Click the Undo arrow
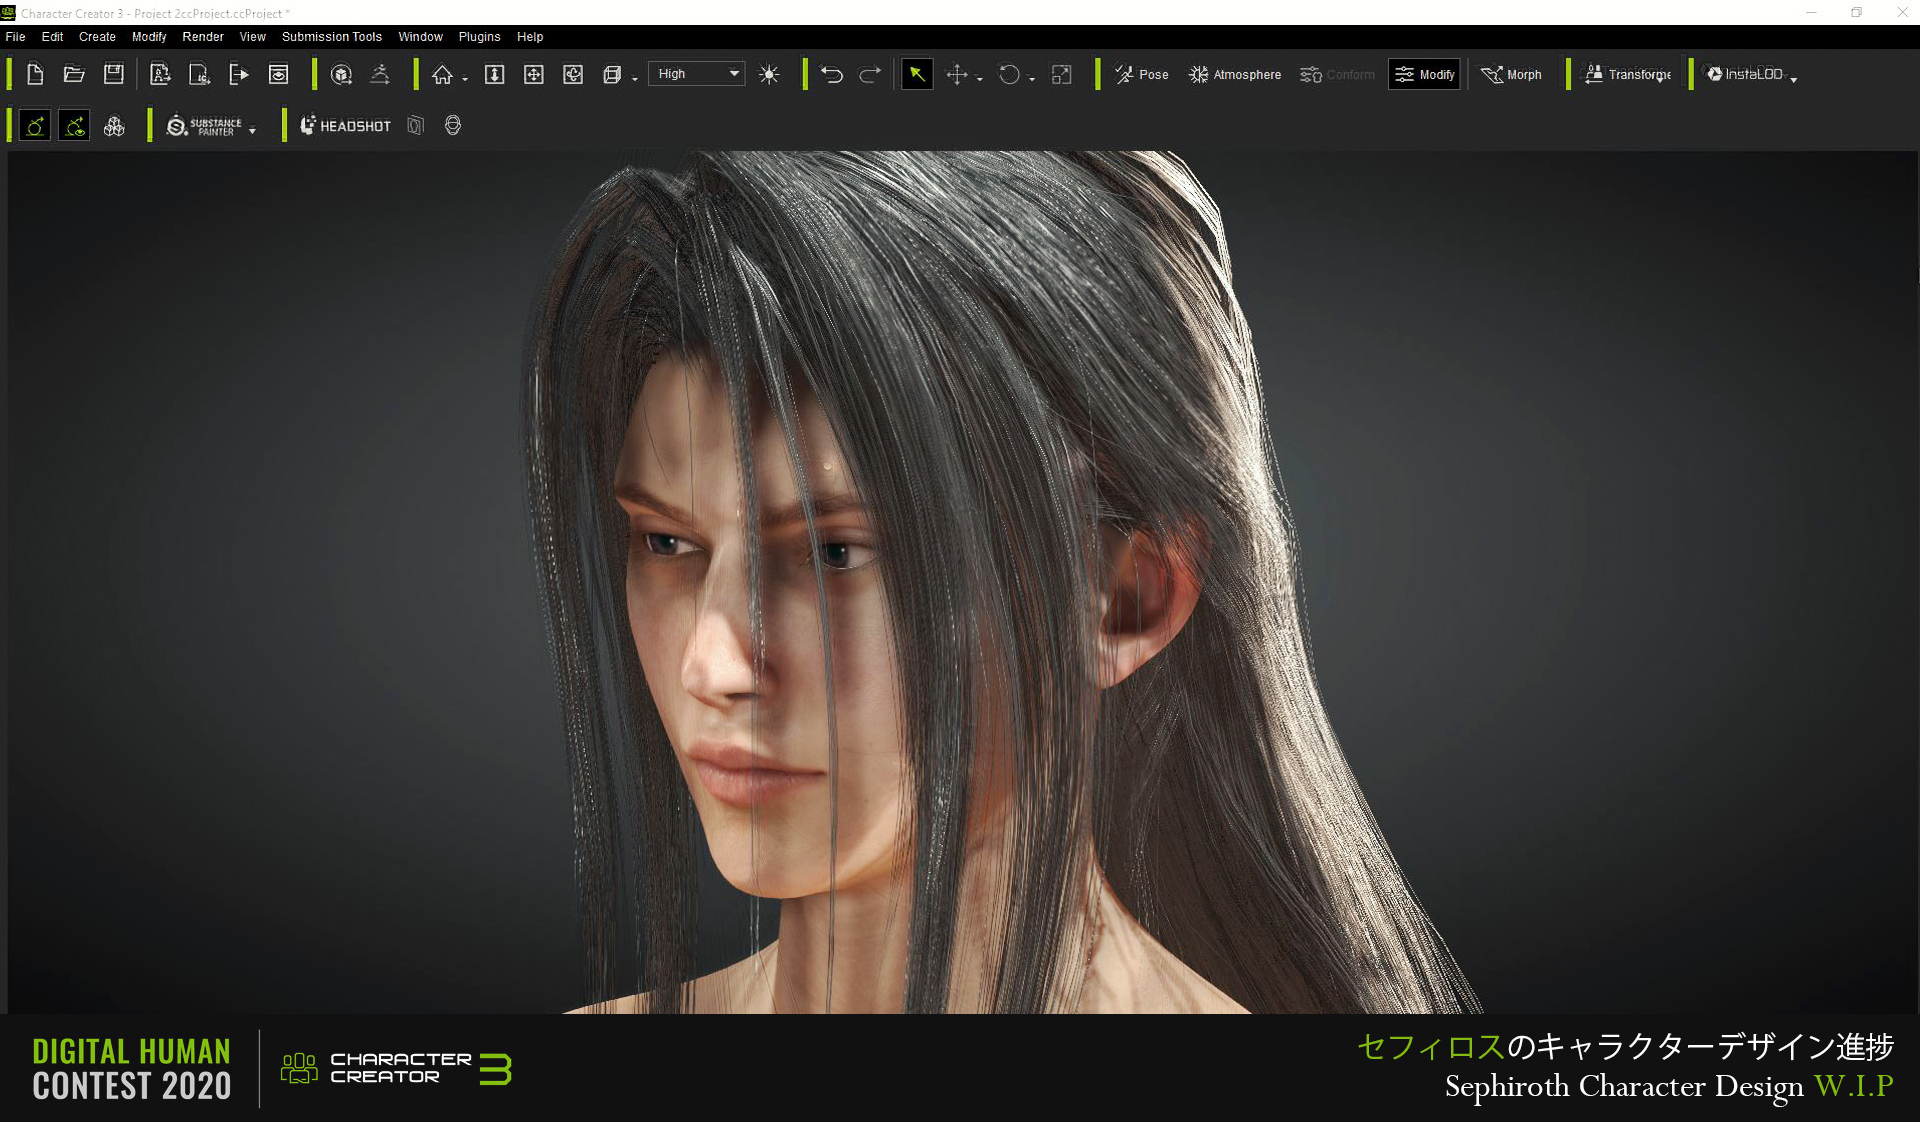The width and height of the screenshot is (1920, 1122). point(831,74)
